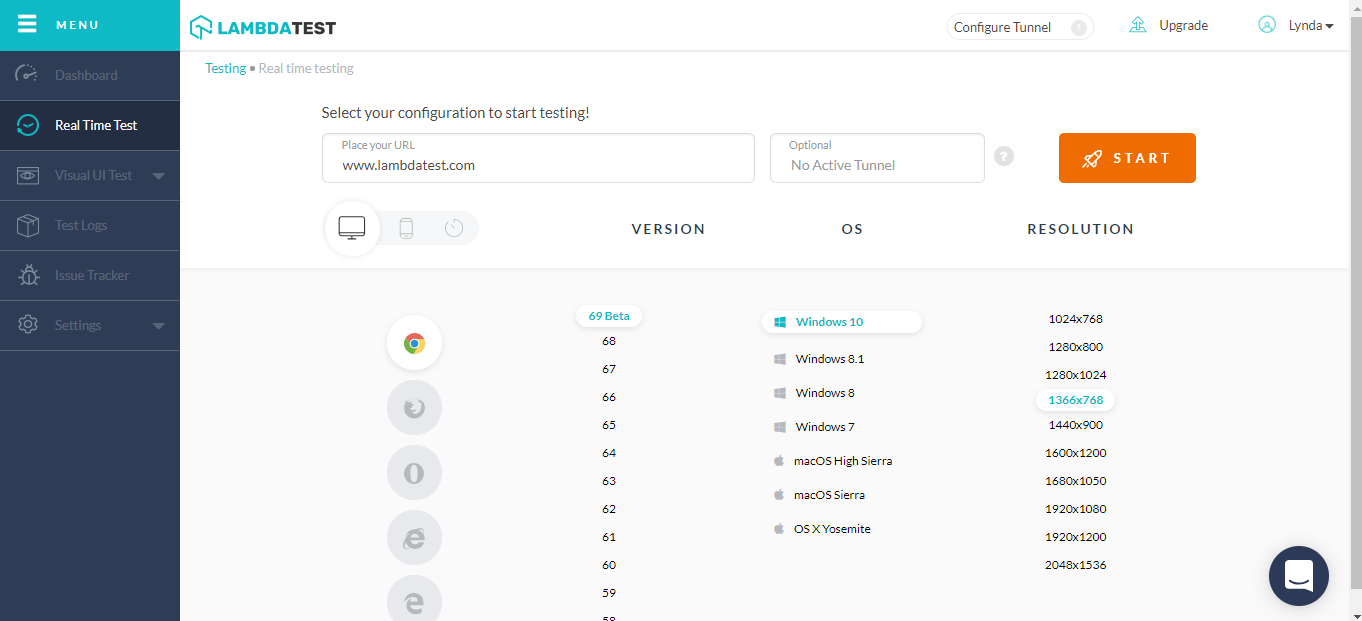Select the Internet Explorer browser icon
1362x621 pixels.
[414, 538]
